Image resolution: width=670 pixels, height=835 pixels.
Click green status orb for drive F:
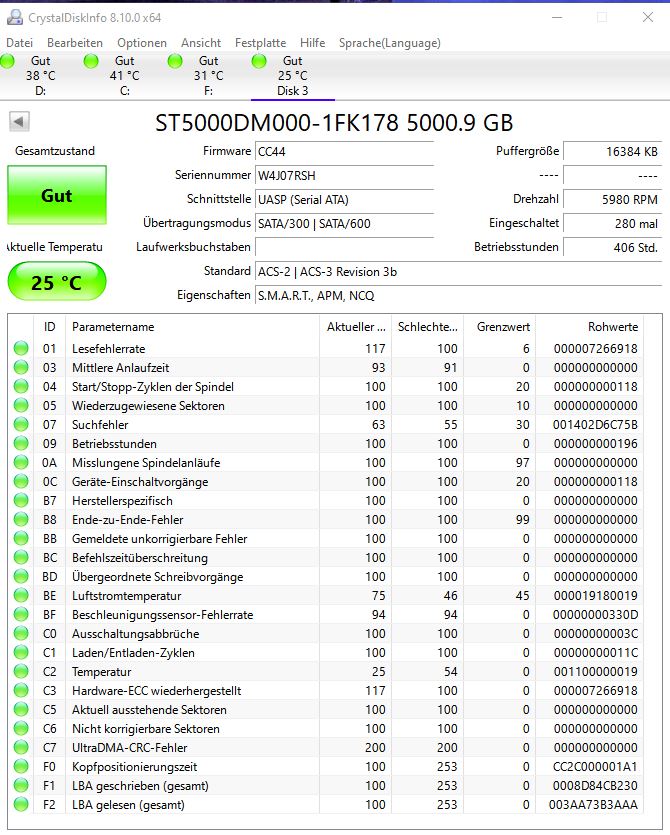tap(175, 61)
